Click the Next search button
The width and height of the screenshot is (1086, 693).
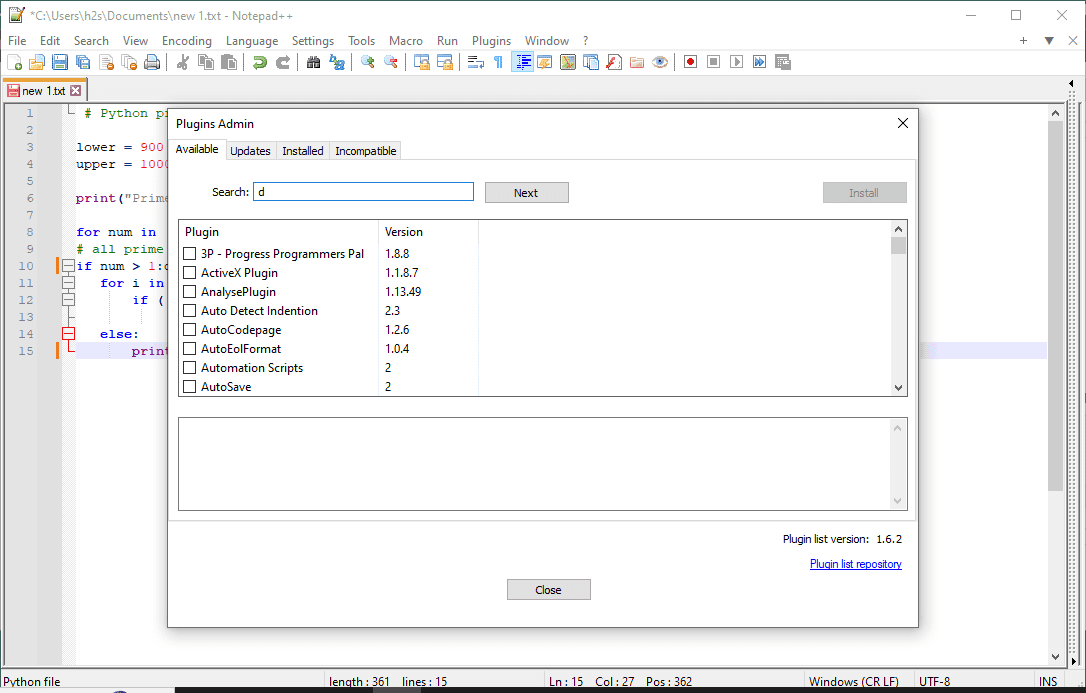pos(526,193)
